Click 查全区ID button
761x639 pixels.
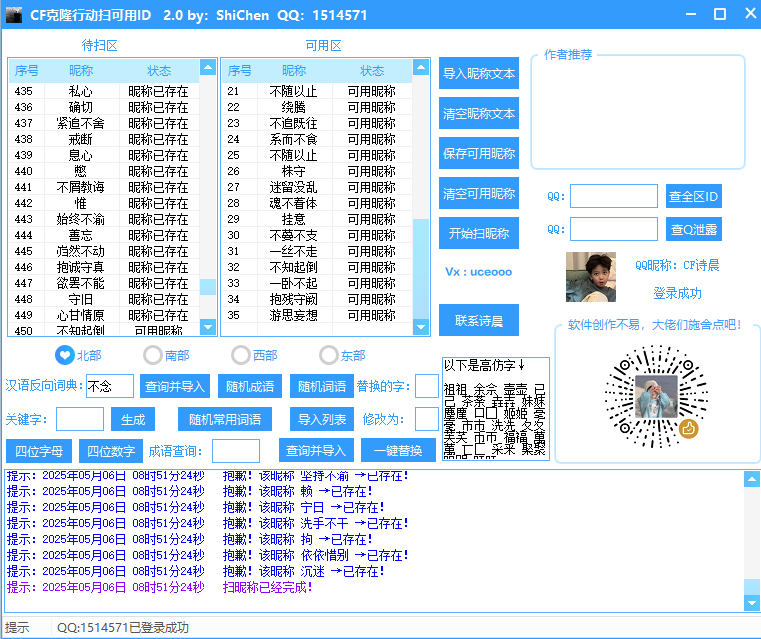[x=694, y=196]
